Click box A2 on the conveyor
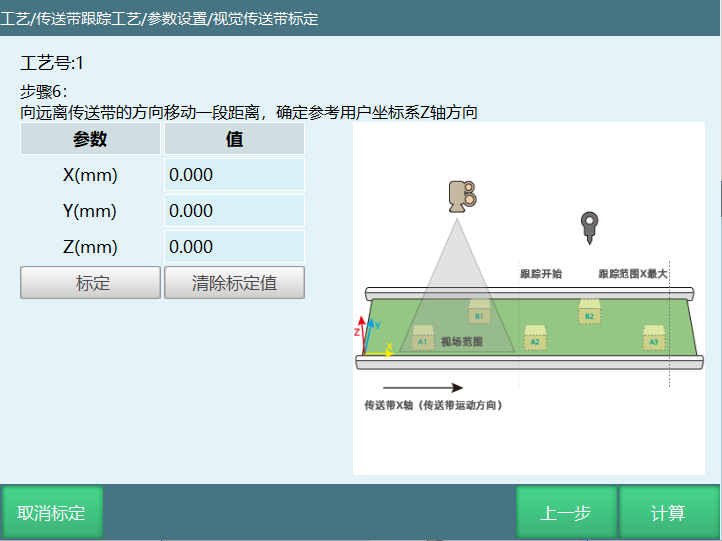The height and width of the screenshot is (541, 722). (x=534, y=337)
